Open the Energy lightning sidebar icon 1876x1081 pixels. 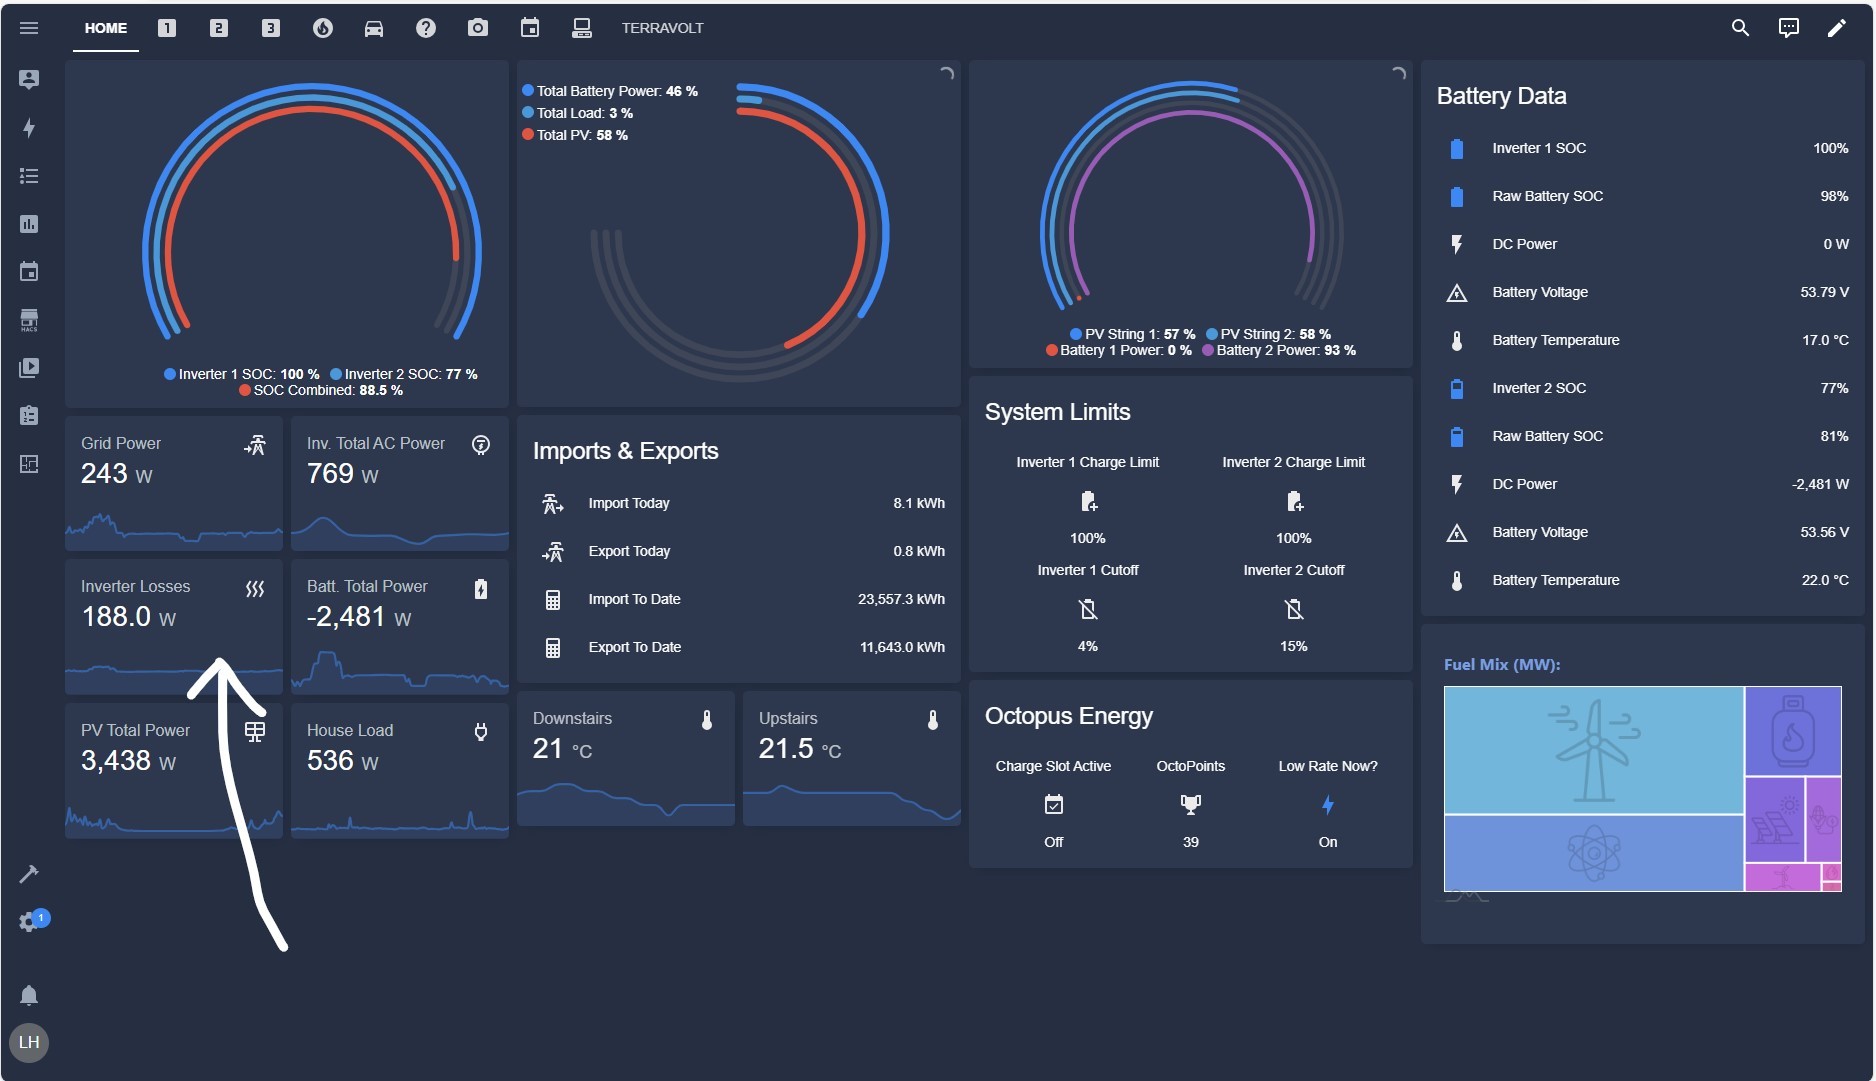pyautogui.click(x=29, y=128)
